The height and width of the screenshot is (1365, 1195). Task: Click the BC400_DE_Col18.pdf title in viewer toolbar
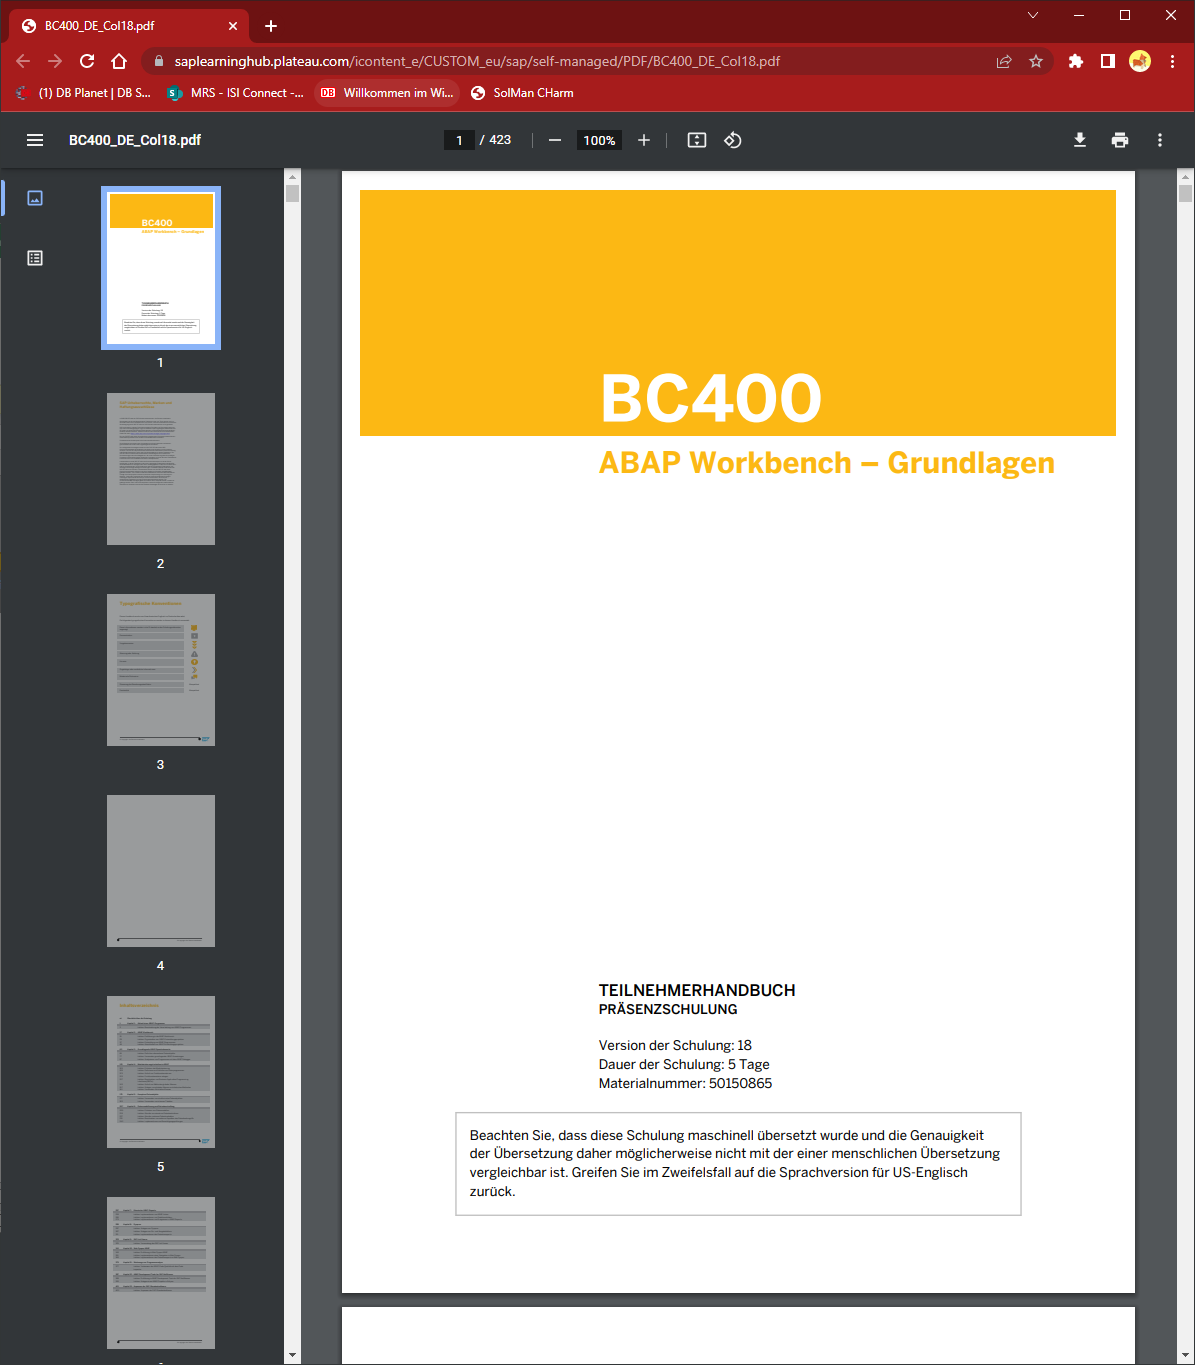(x=135, y=140)
